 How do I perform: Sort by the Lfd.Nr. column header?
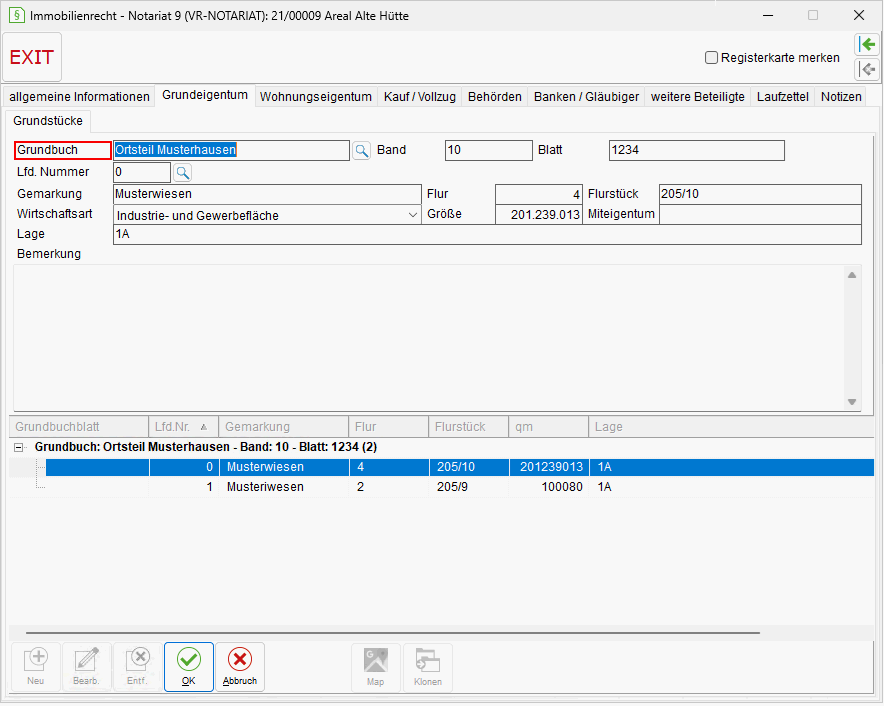[x=183, y=427]
